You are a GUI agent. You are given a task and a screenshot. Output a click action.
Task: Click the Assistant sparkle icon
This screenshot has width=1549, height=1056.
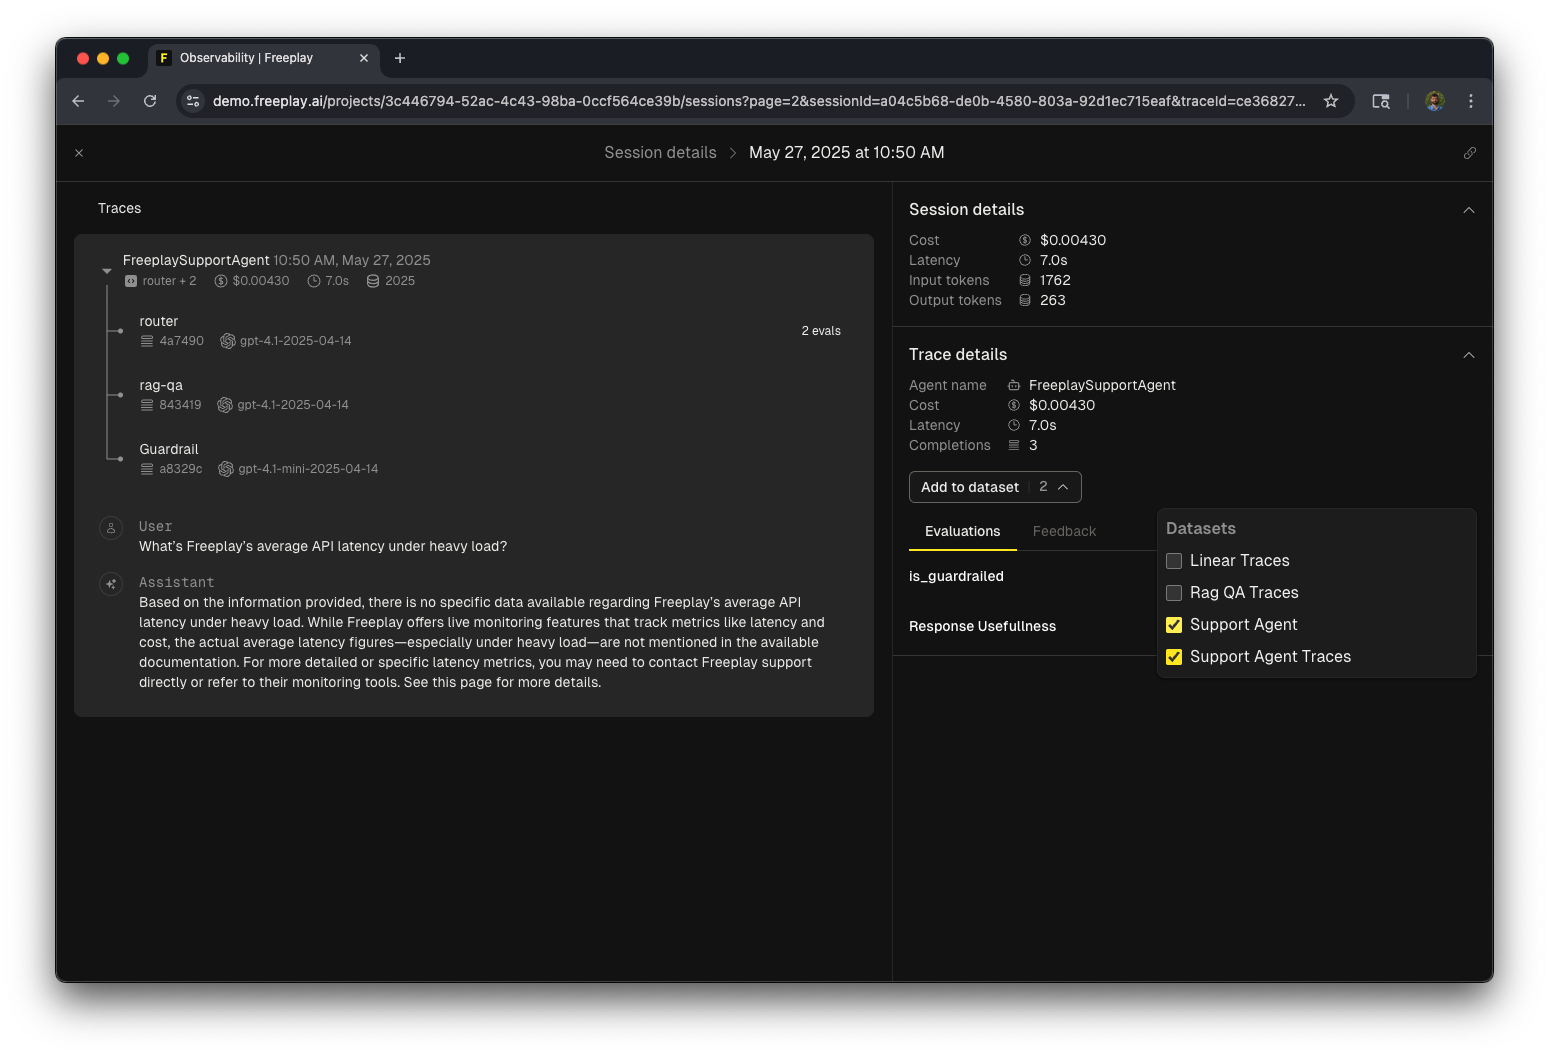coord(111,584)
